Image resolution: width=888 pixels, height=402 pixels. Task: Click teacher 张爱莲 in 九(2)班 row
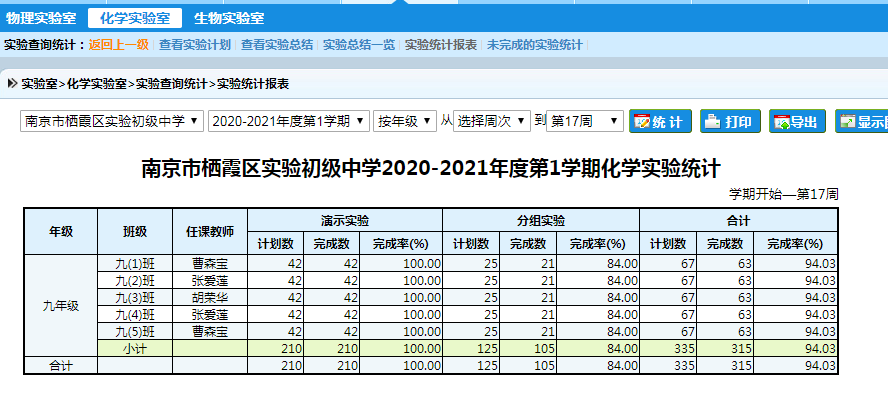210,280
